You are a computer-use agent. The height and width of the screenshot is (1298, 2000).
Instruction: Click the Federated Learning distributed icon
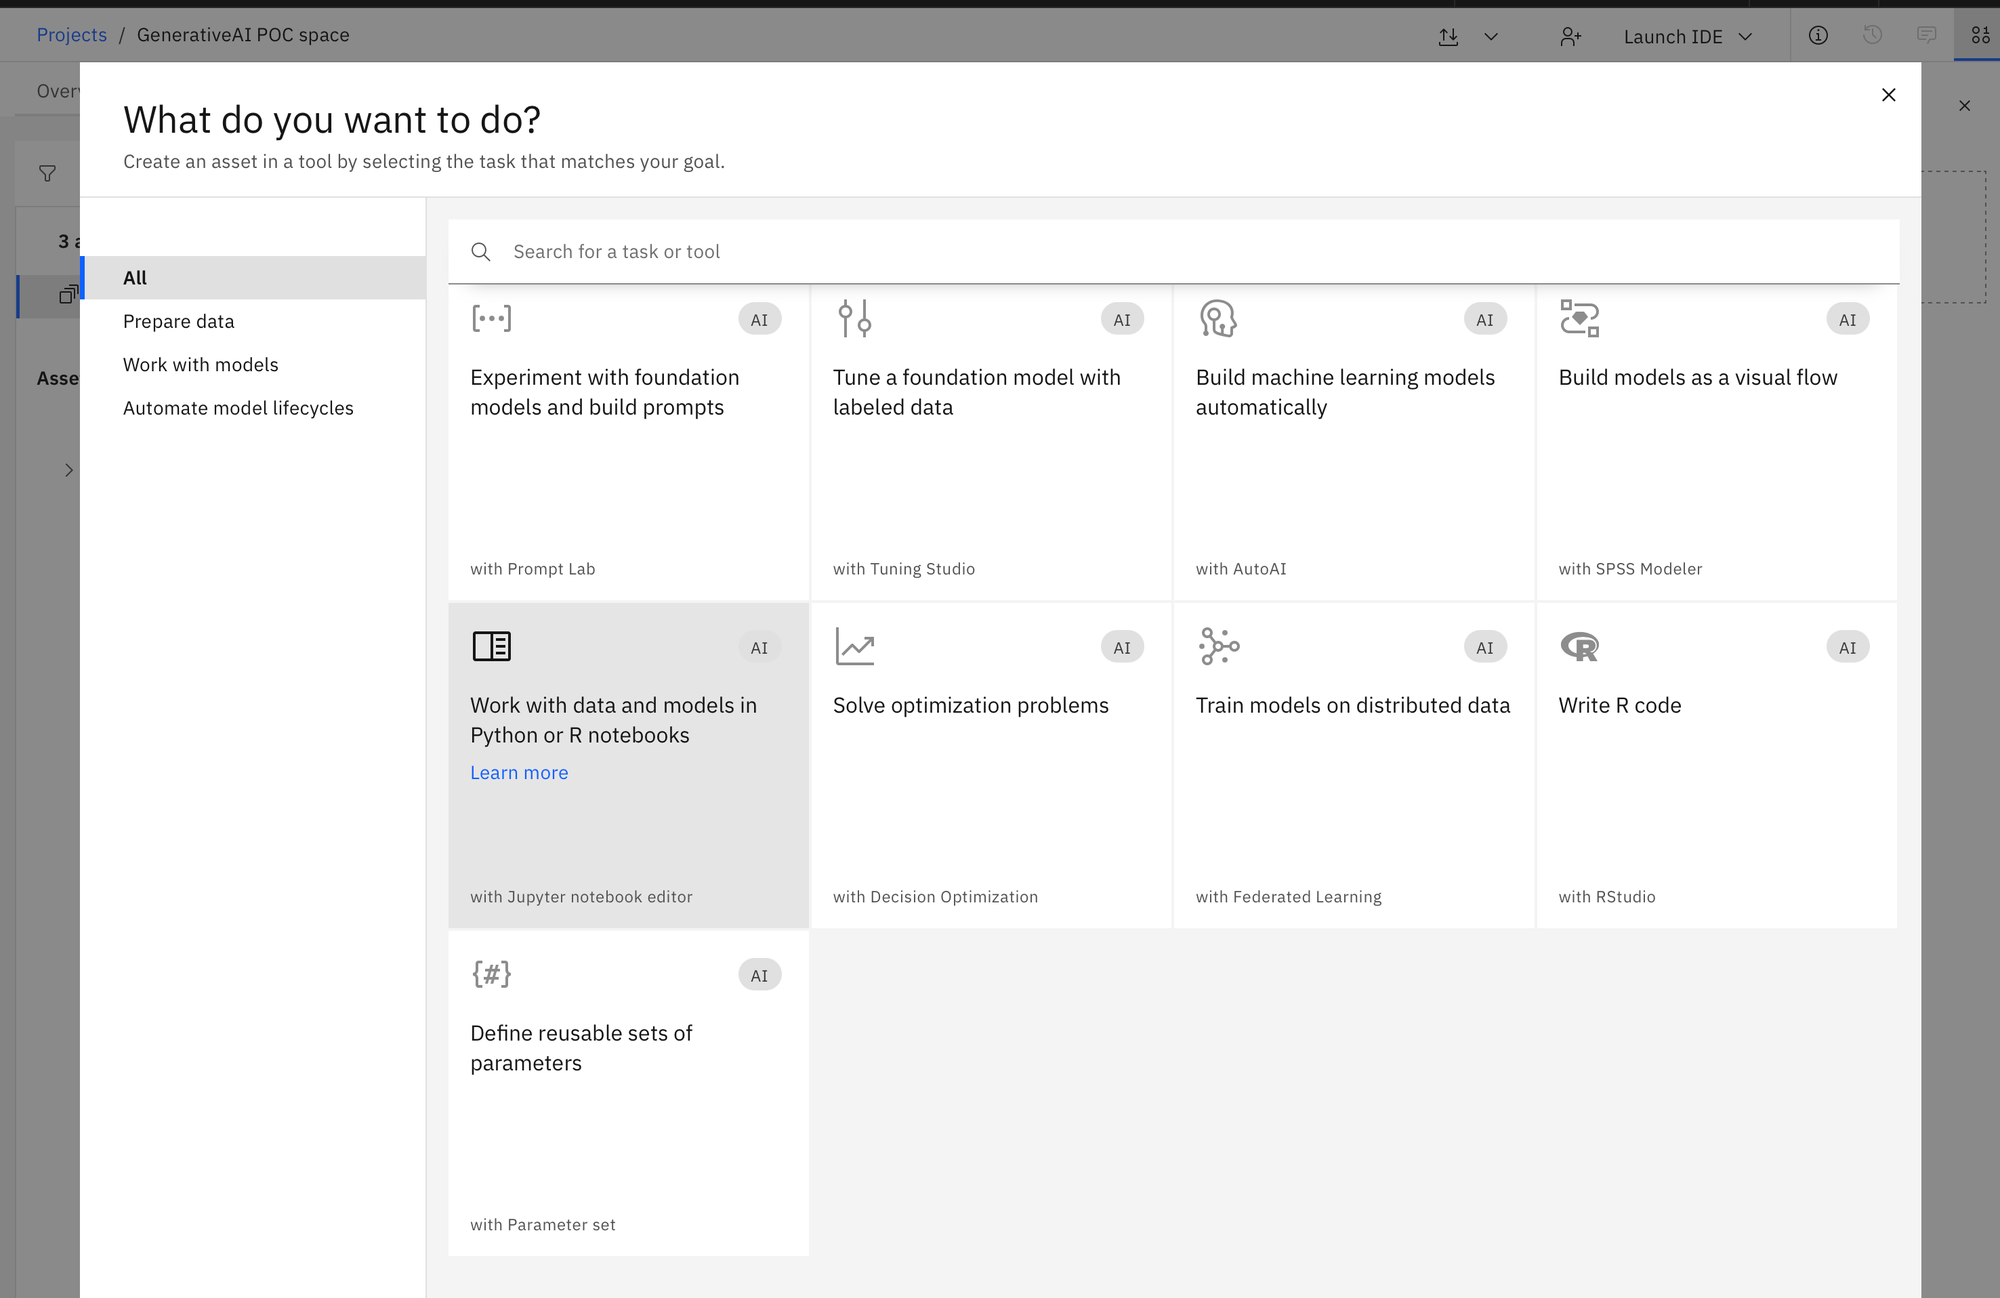(1217, 646)
